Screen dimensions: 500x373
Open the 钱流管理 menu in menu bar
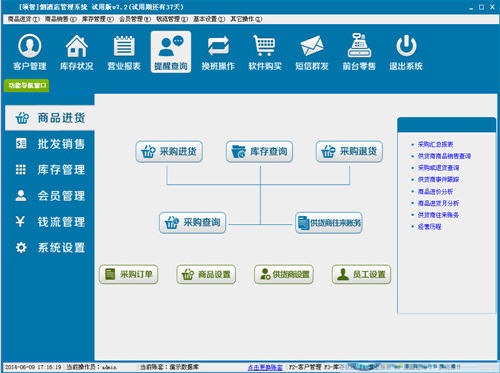[x=172, y=19]
